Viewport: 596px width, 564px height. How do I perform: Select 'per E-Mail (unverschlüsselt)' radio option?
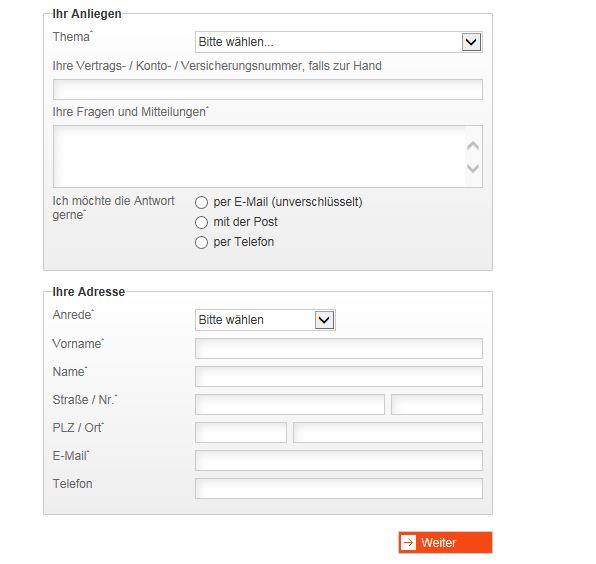coord(201,202)
